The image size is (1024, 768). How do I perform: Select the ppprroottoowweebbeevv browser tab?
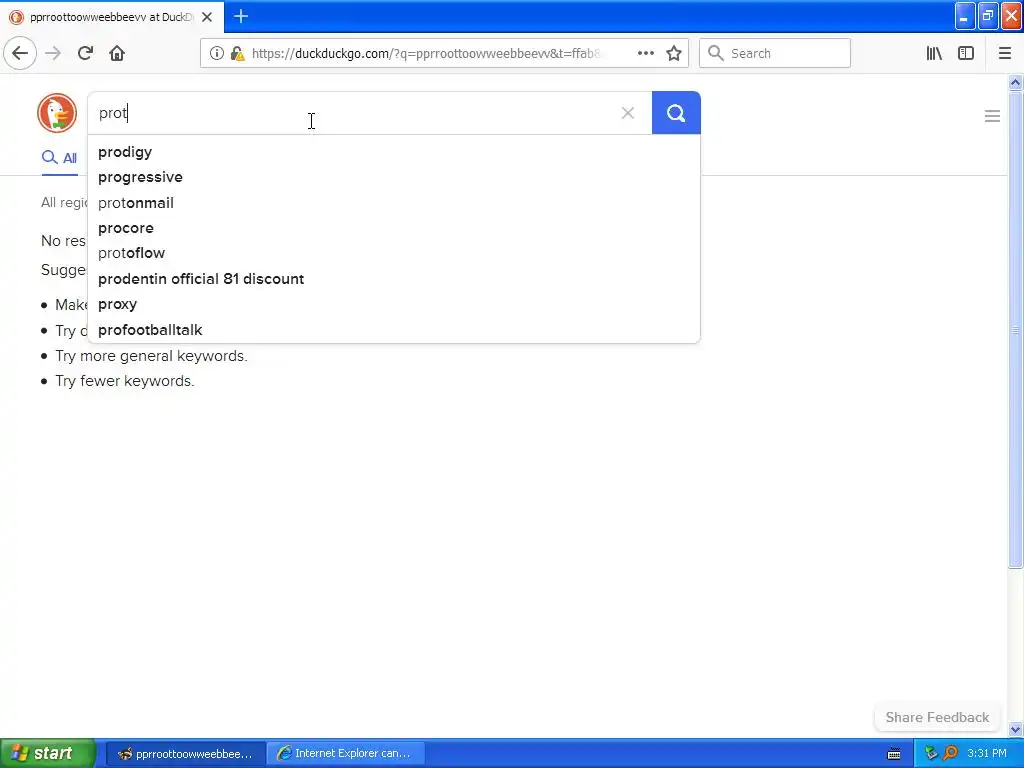point(111,17)
